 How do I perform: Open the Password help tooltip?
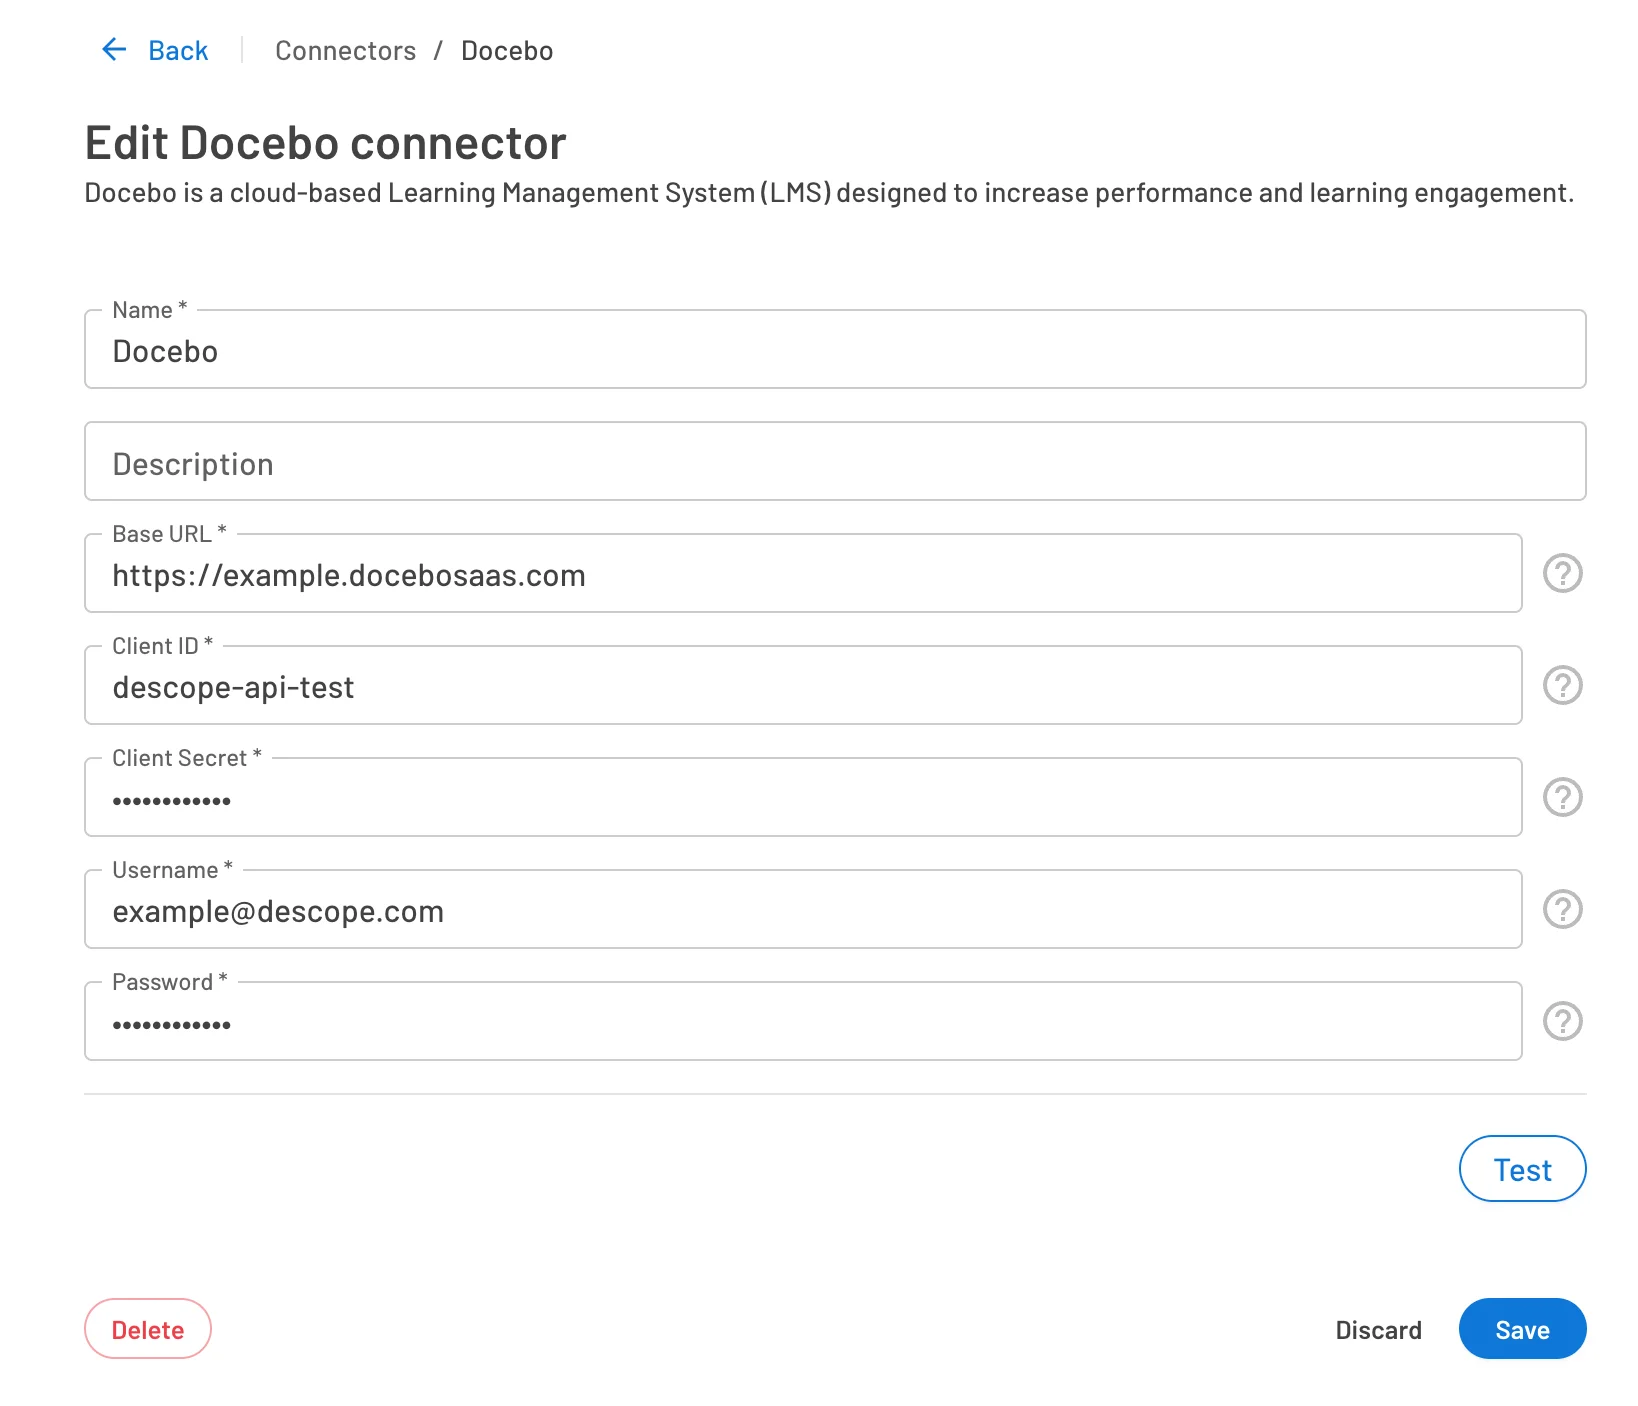tap(1562, 1021)
